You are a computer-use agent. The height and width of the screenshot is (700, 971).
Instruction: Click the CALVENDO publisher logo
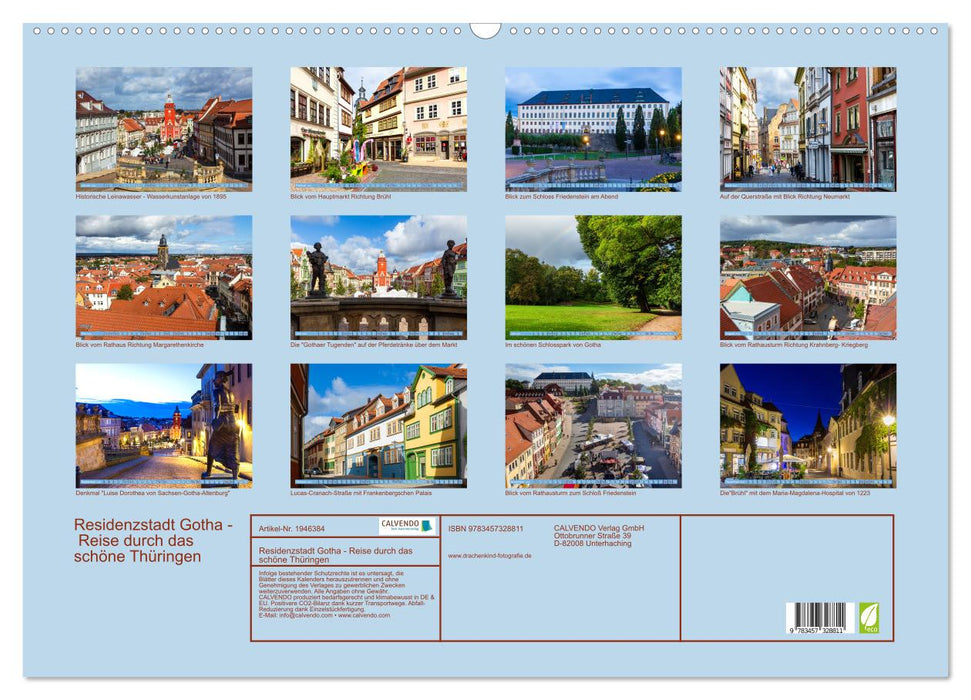coord(400,524)
